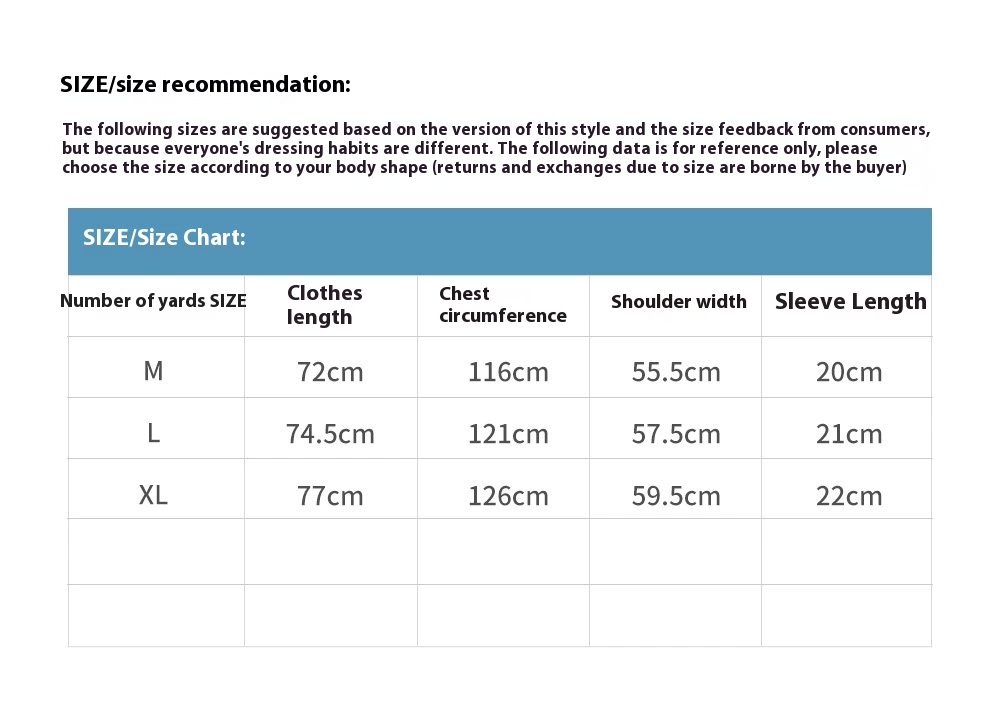The height and width of the screenshot is (708, 1000).
Task: Select the 'Shoulder width' column header
Action: pyautogui.click(x=678, y=302)
